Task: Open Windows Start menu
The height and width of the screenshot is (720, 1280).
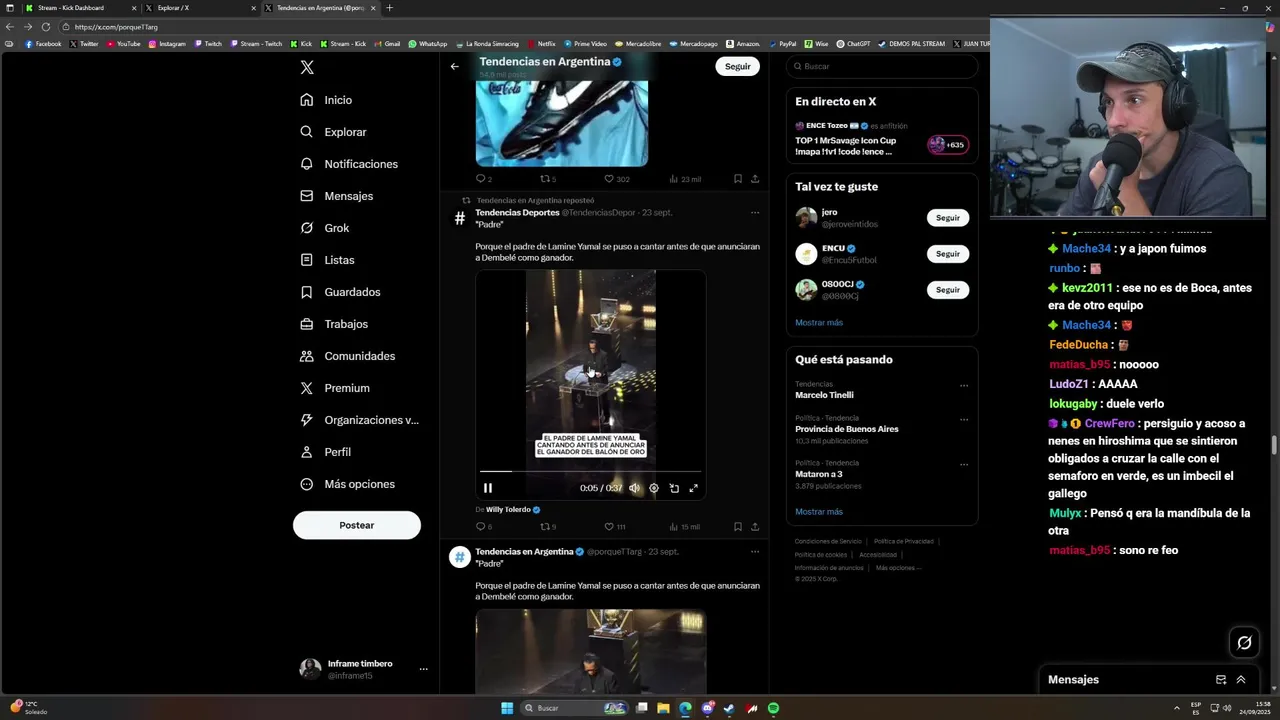Action: [507, 708]
